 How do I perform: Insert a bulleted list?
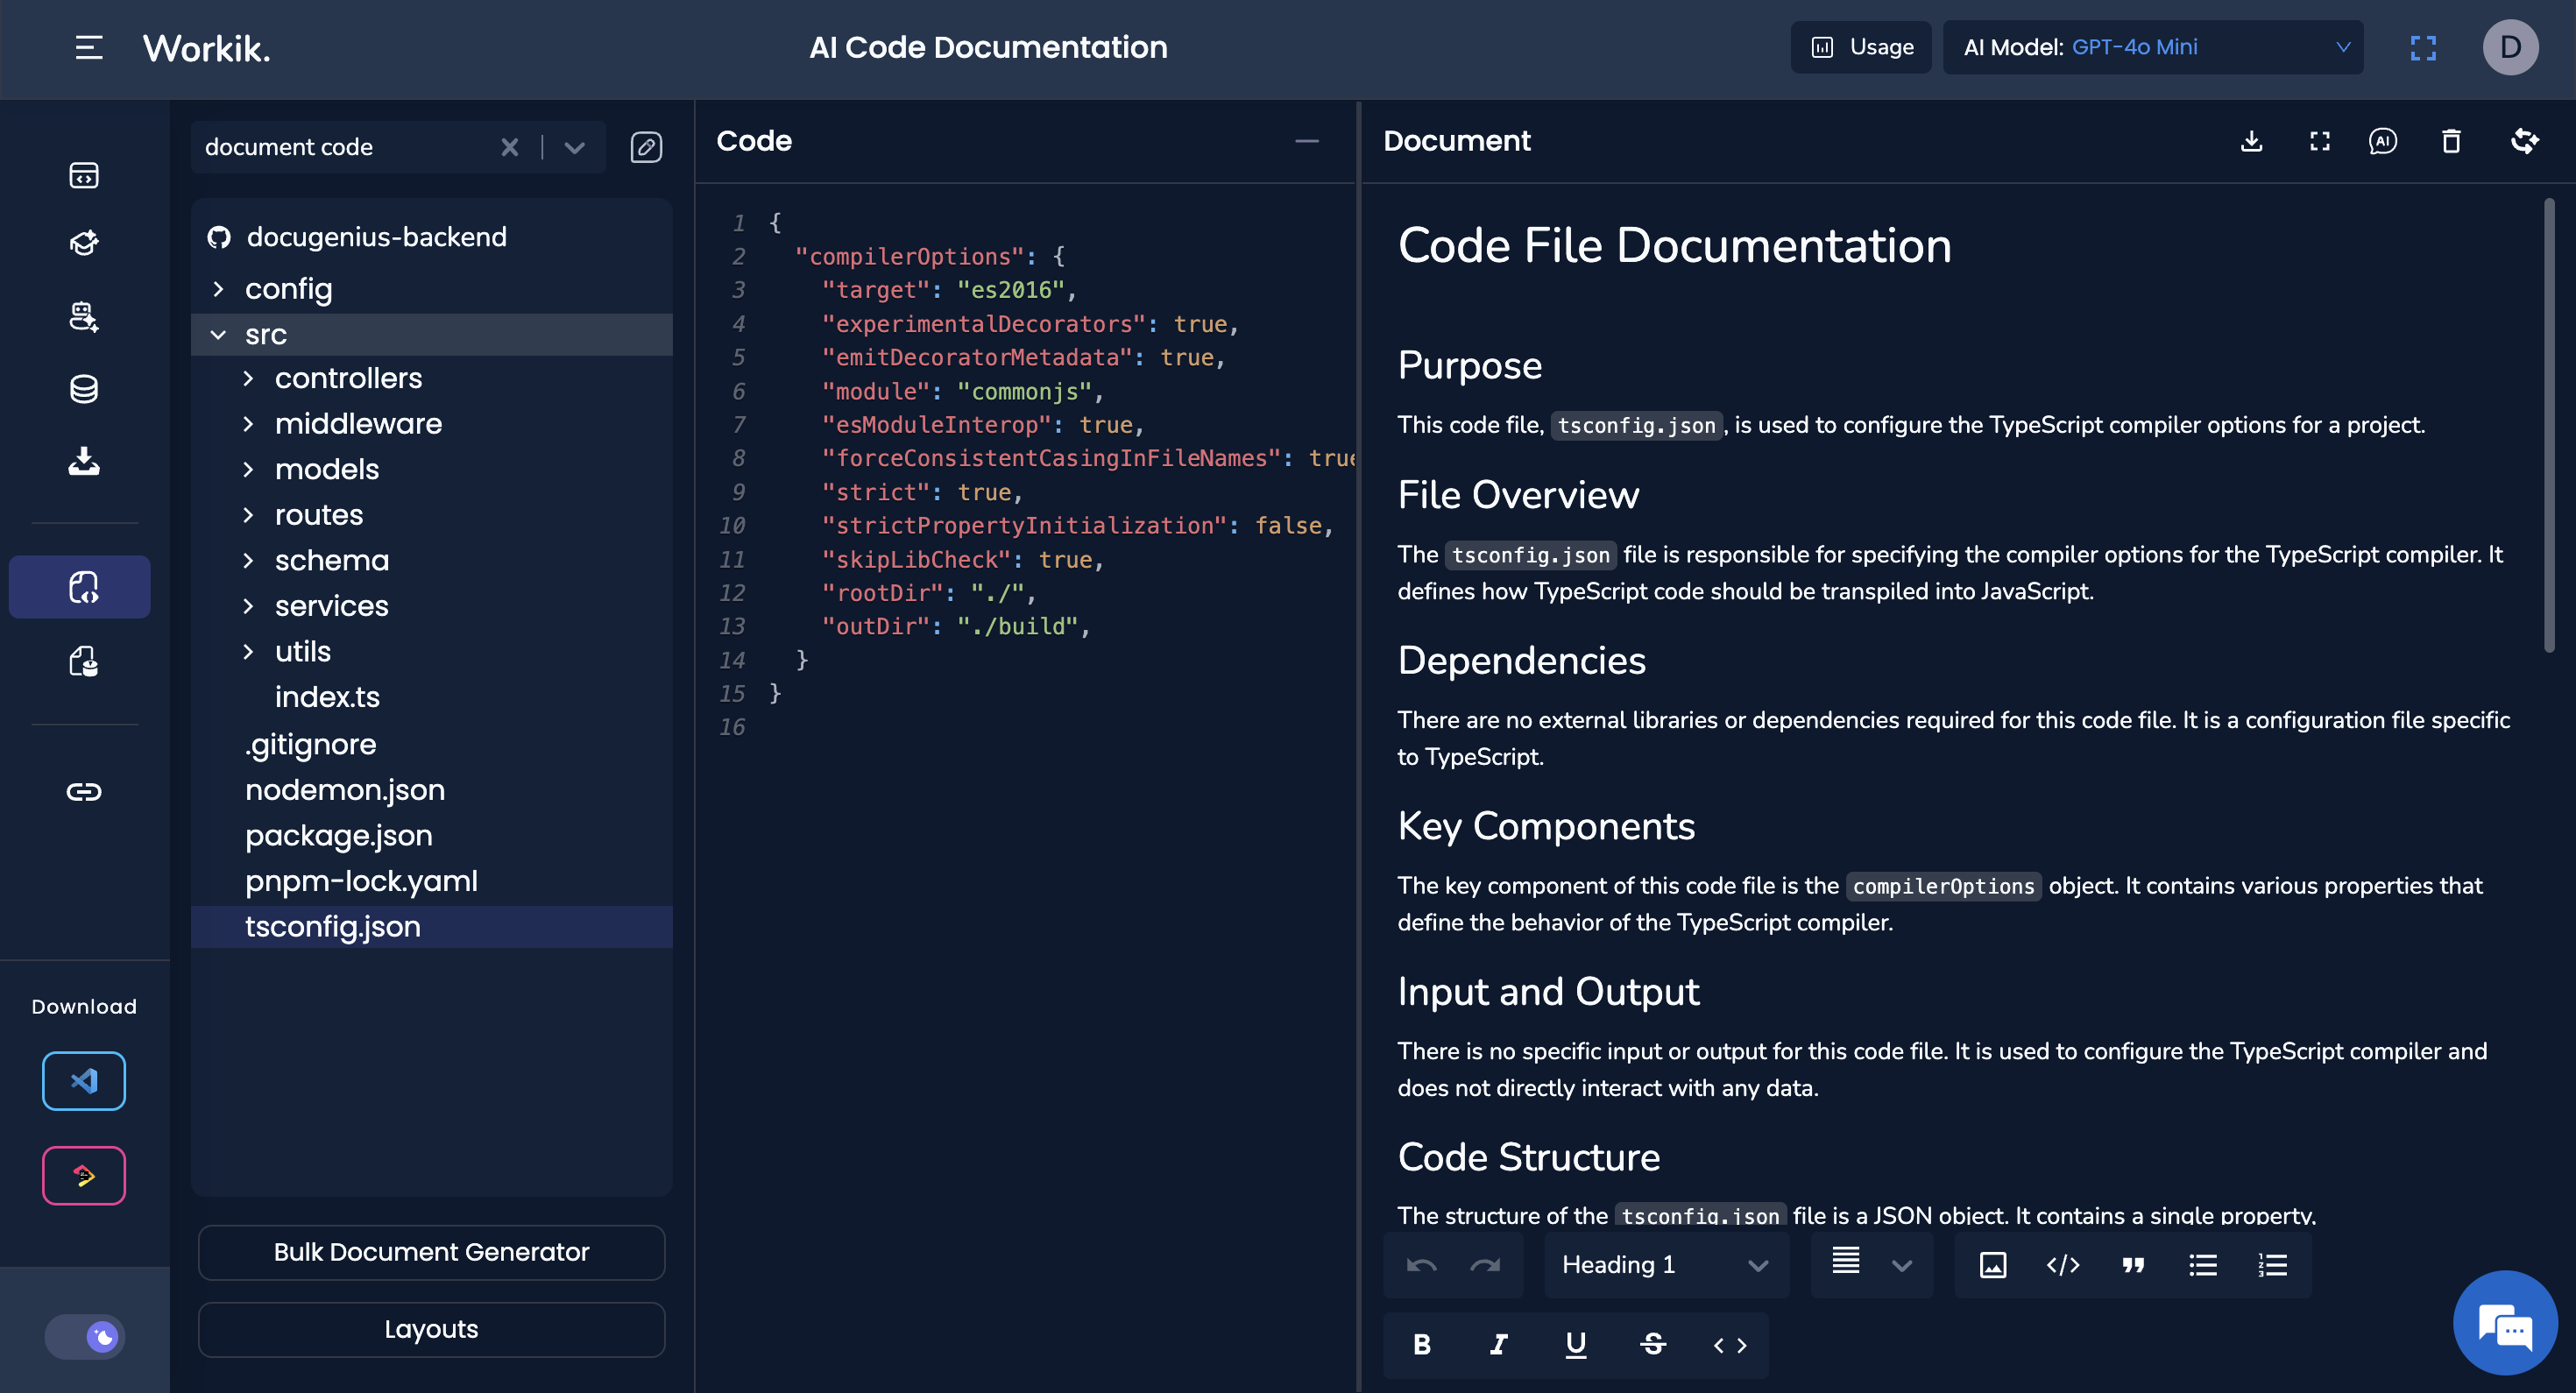2203,1265
